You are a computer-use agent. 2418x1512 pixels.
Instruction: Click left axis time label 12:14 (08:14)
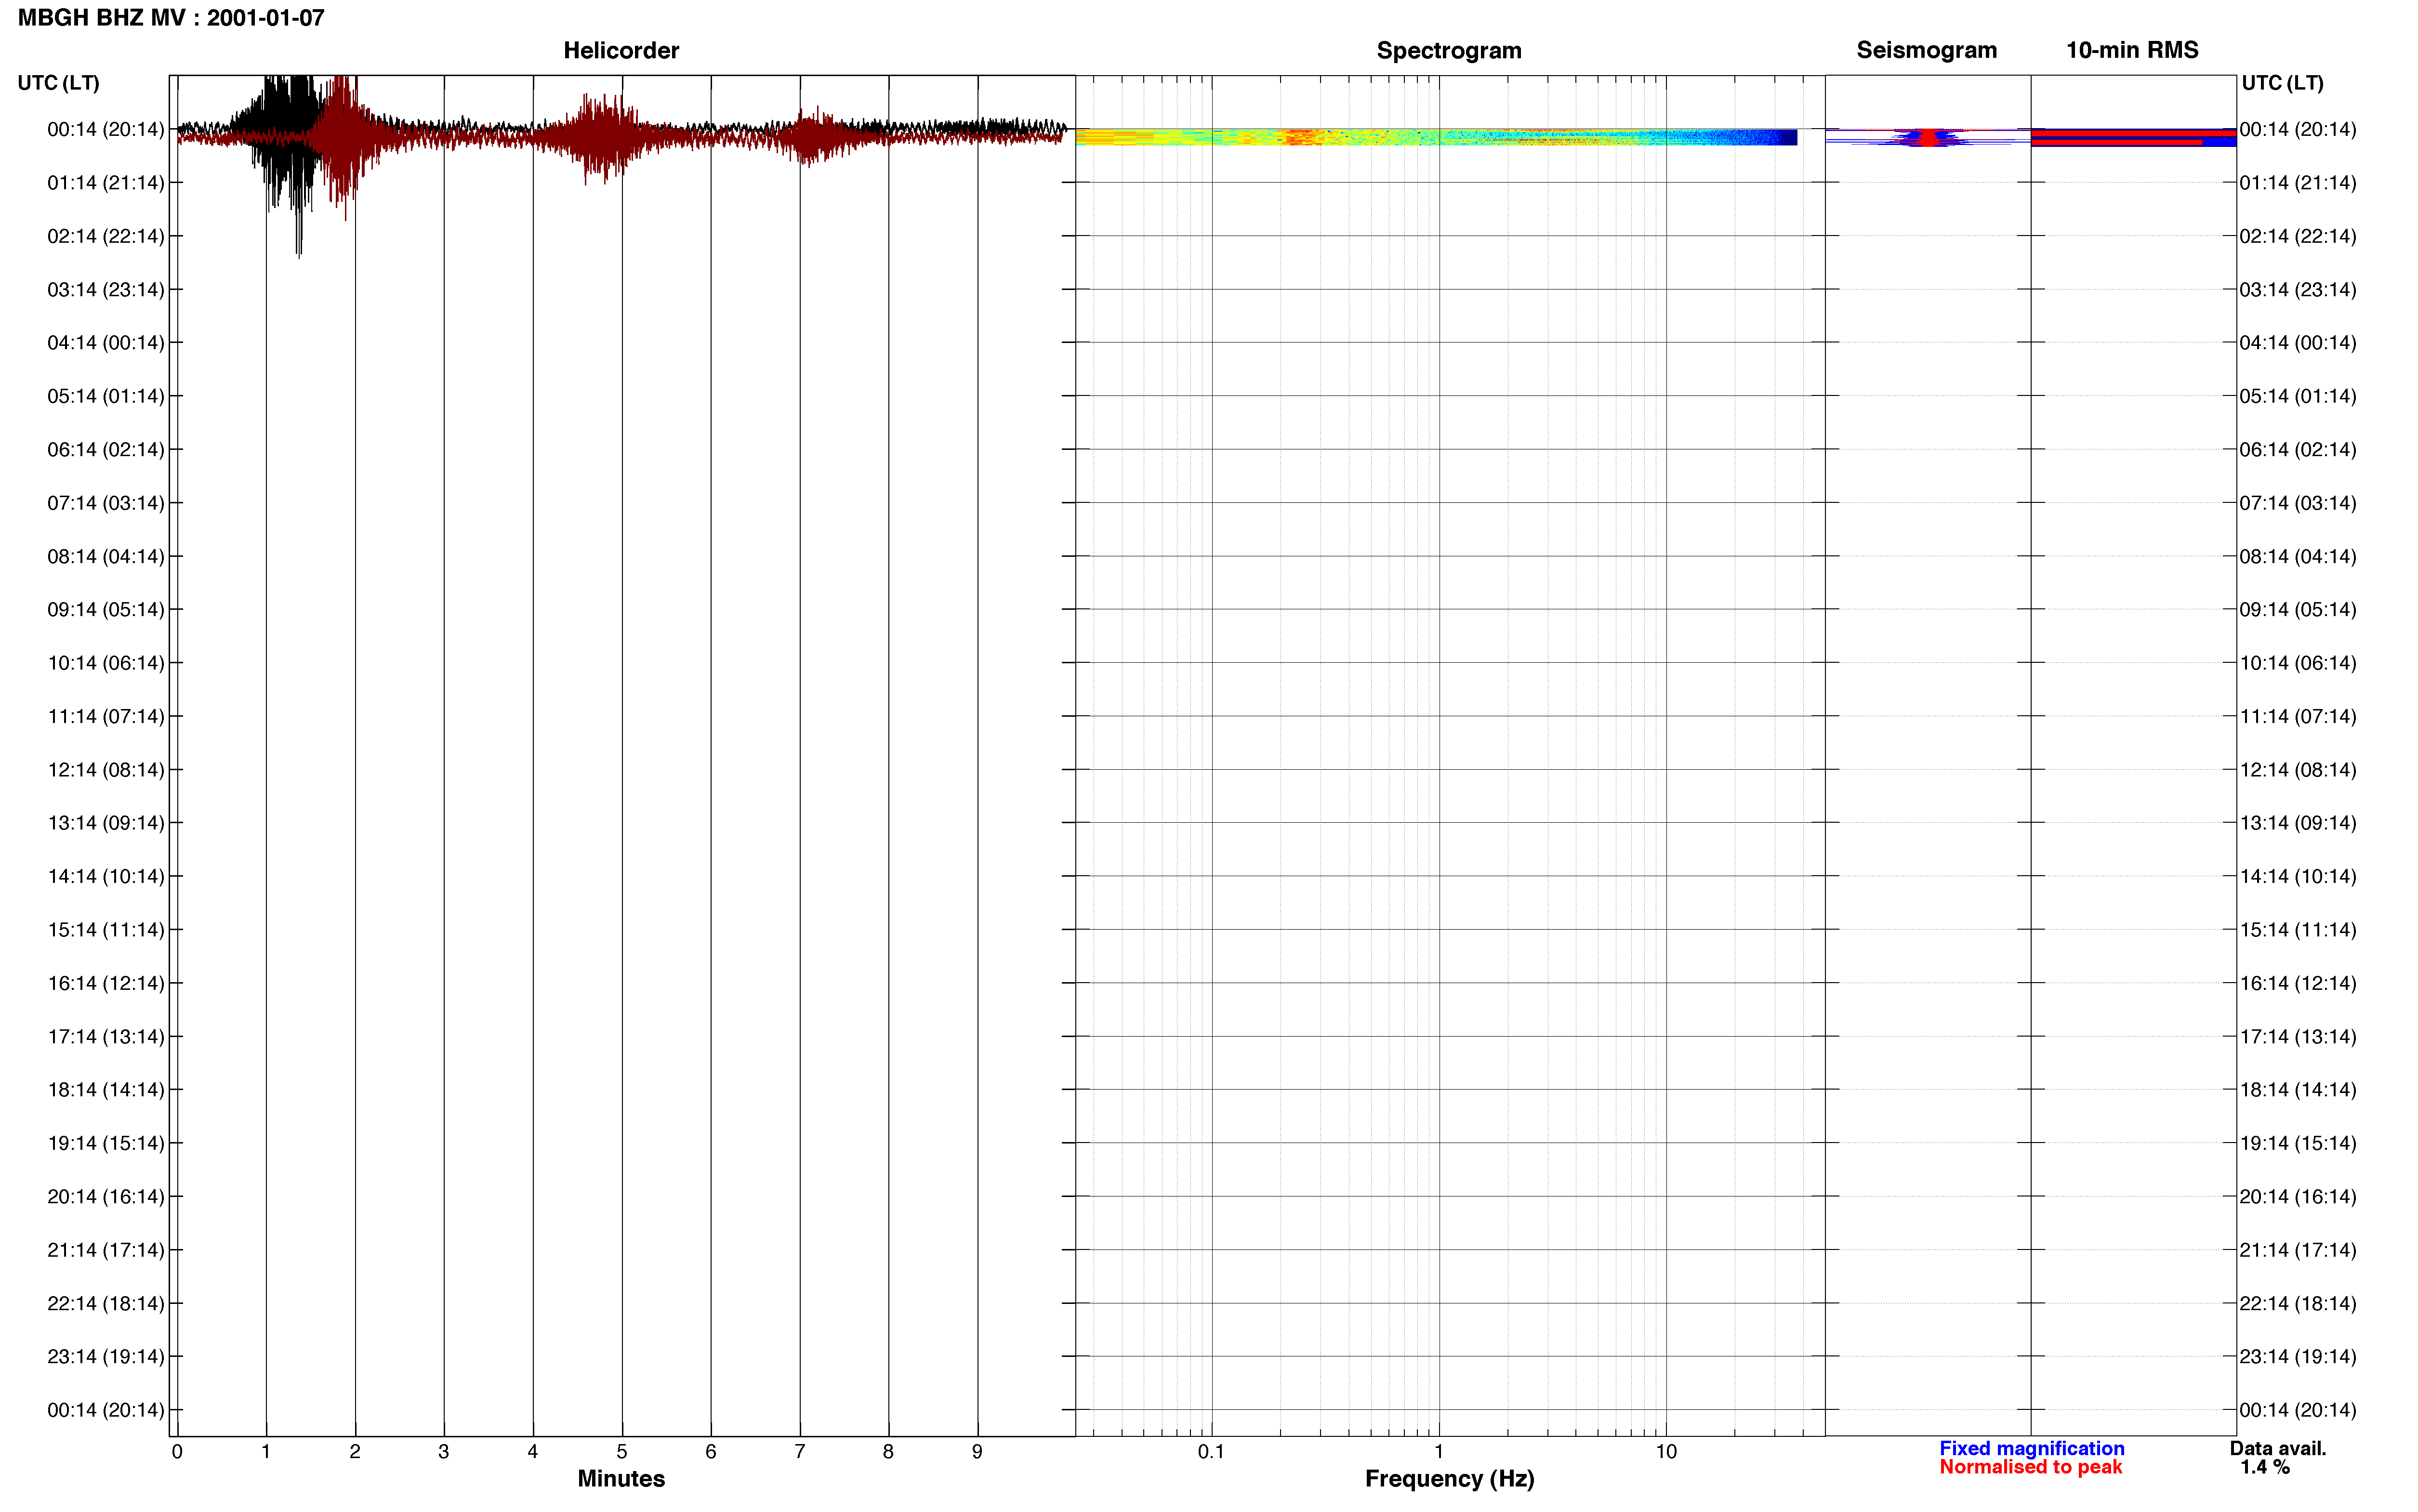click(105, 770)
